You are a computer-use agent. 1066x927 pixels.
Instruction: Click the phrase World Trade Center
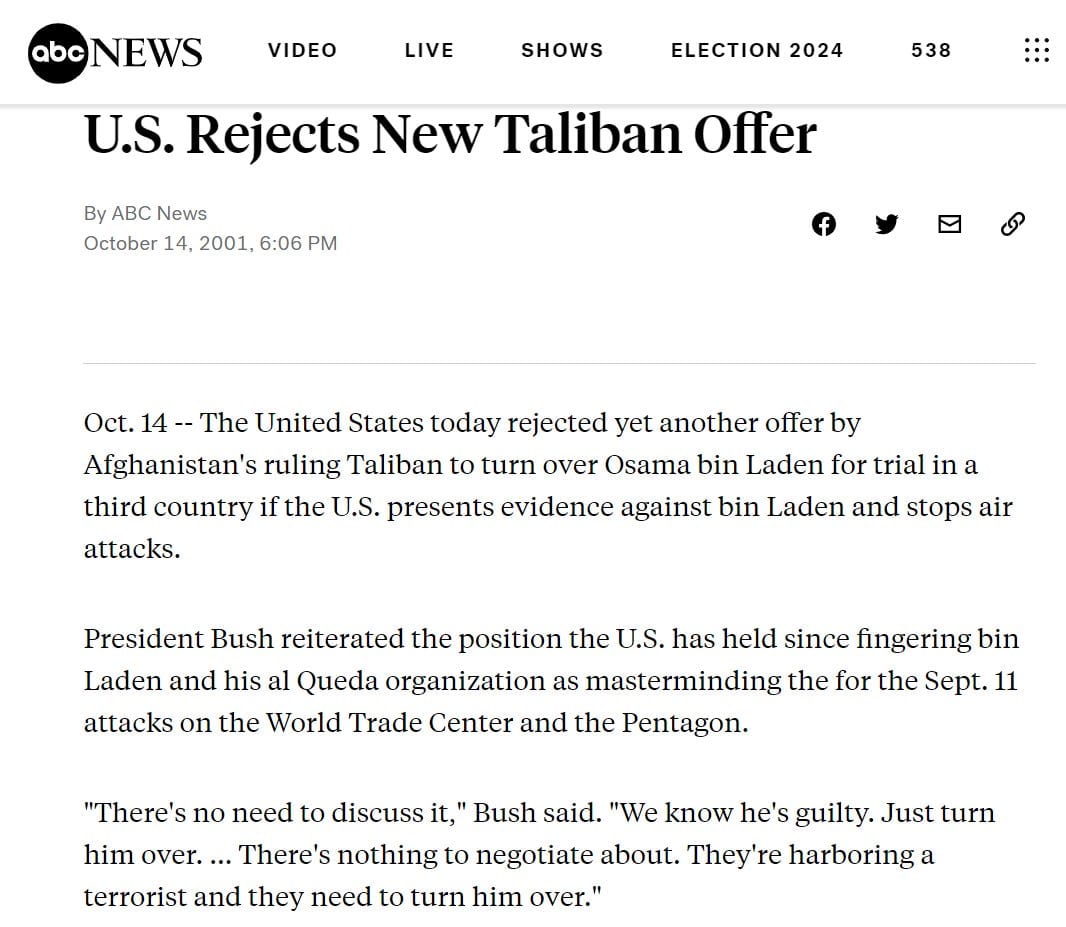[x=389, y=722]
